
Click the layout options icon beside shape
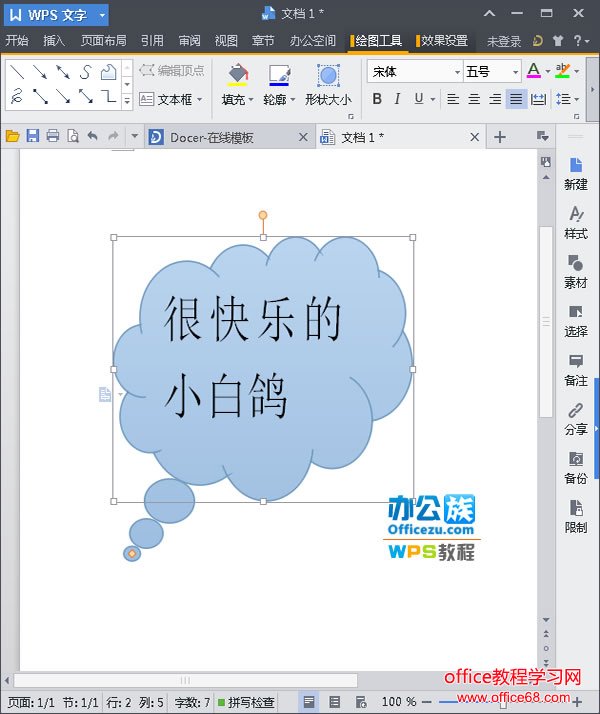click(x=105, y=394)
